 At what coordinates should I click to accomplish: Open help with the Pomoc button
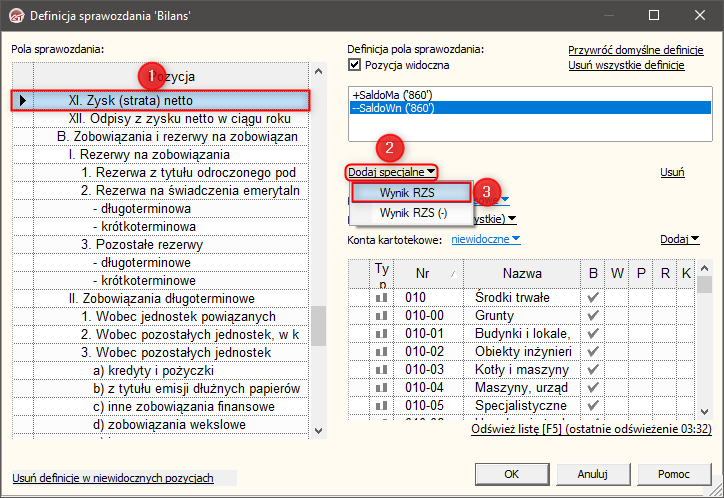(x=674, y=474)
